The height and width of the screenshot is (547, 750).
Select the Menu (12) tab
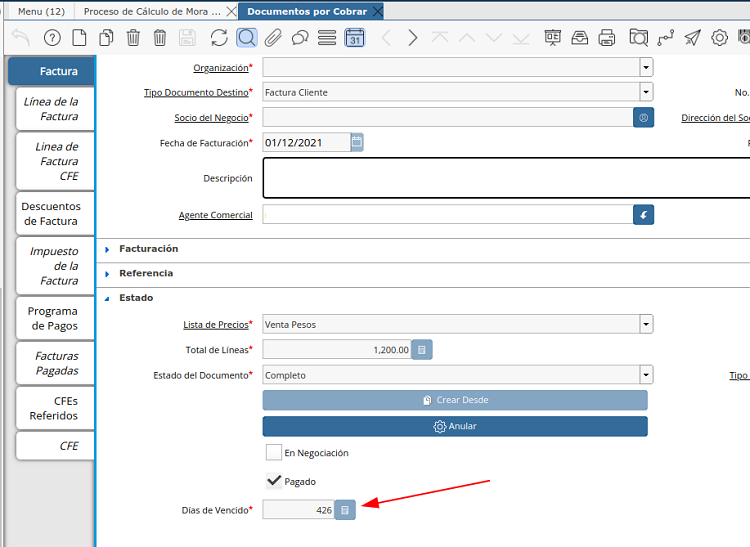pos(41,11)
